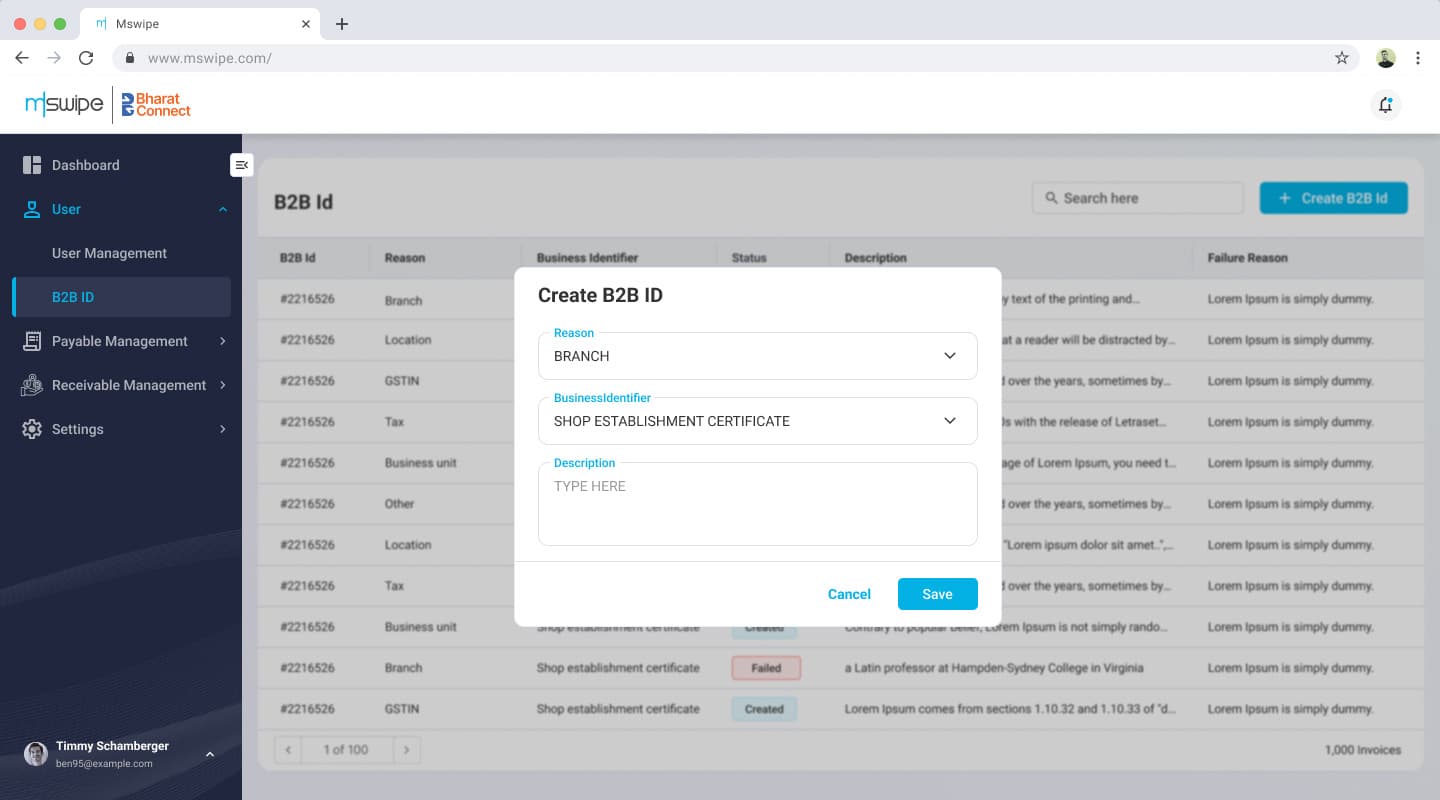Expand Settings submenu arrow
Image resolution: width=1440 pixels, height=800 pixels.
(x=223, y=429)
